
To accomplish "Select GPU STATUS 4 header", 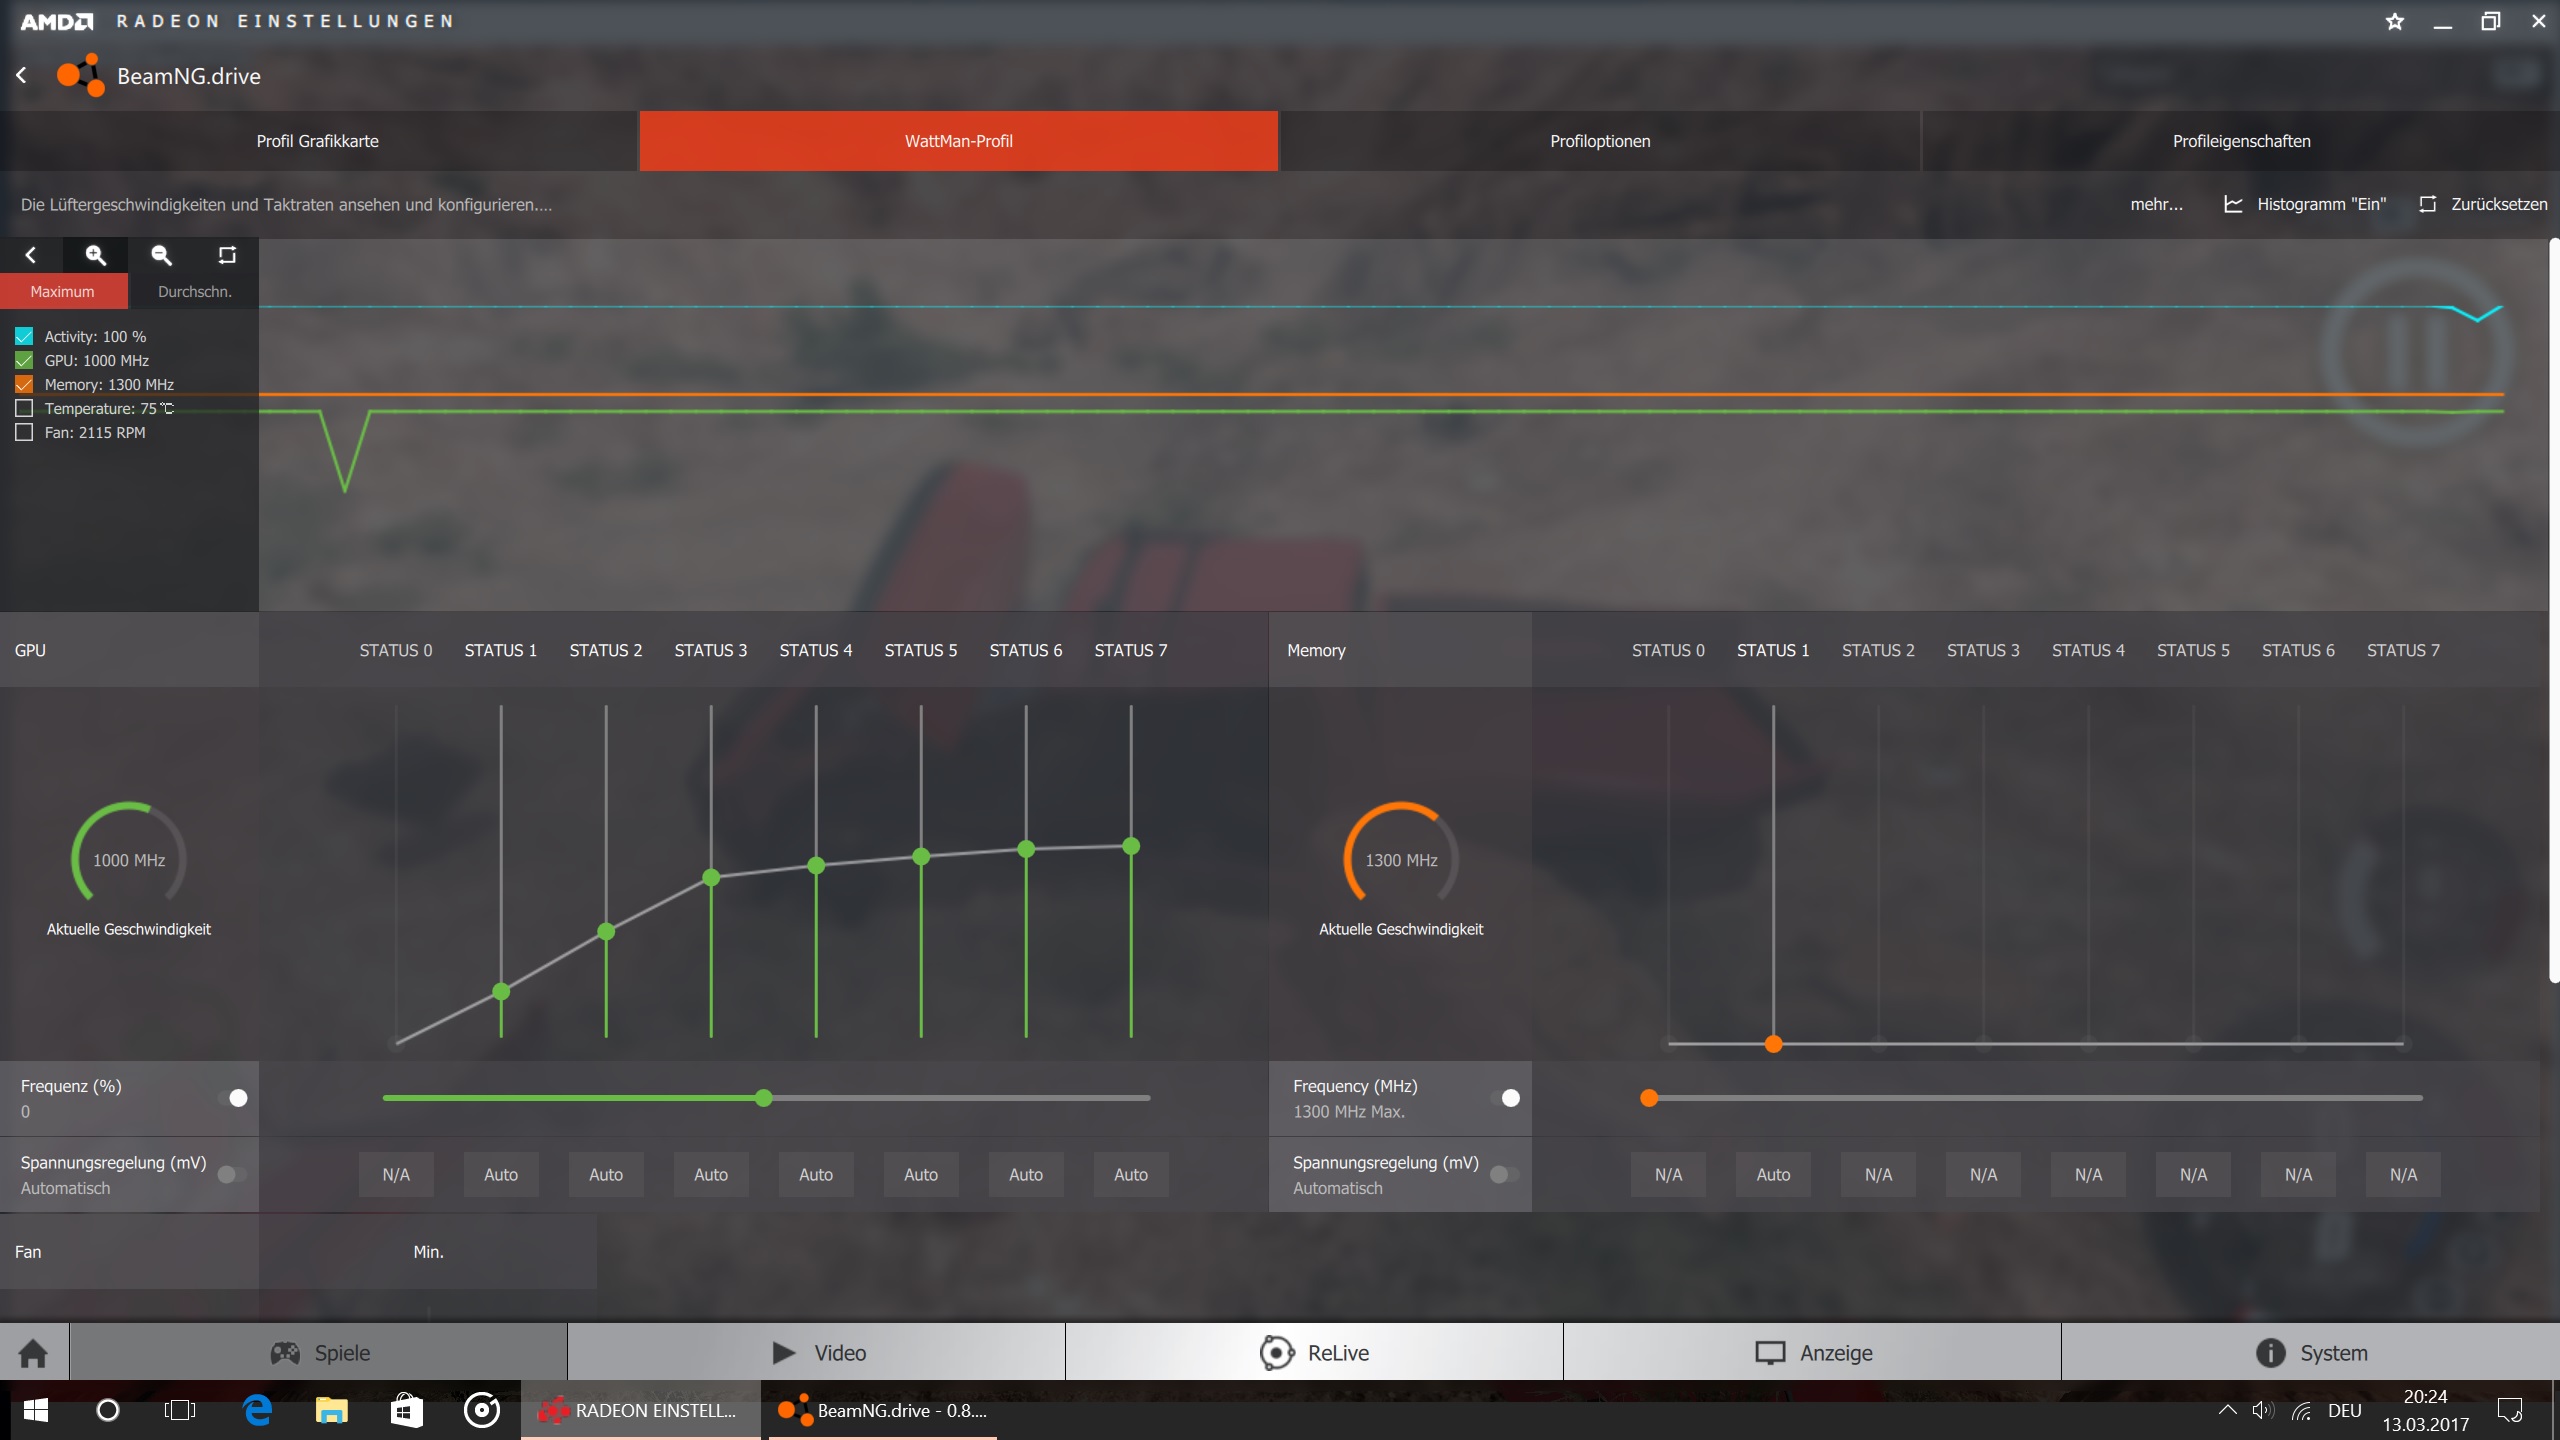I will click(816, 650).
